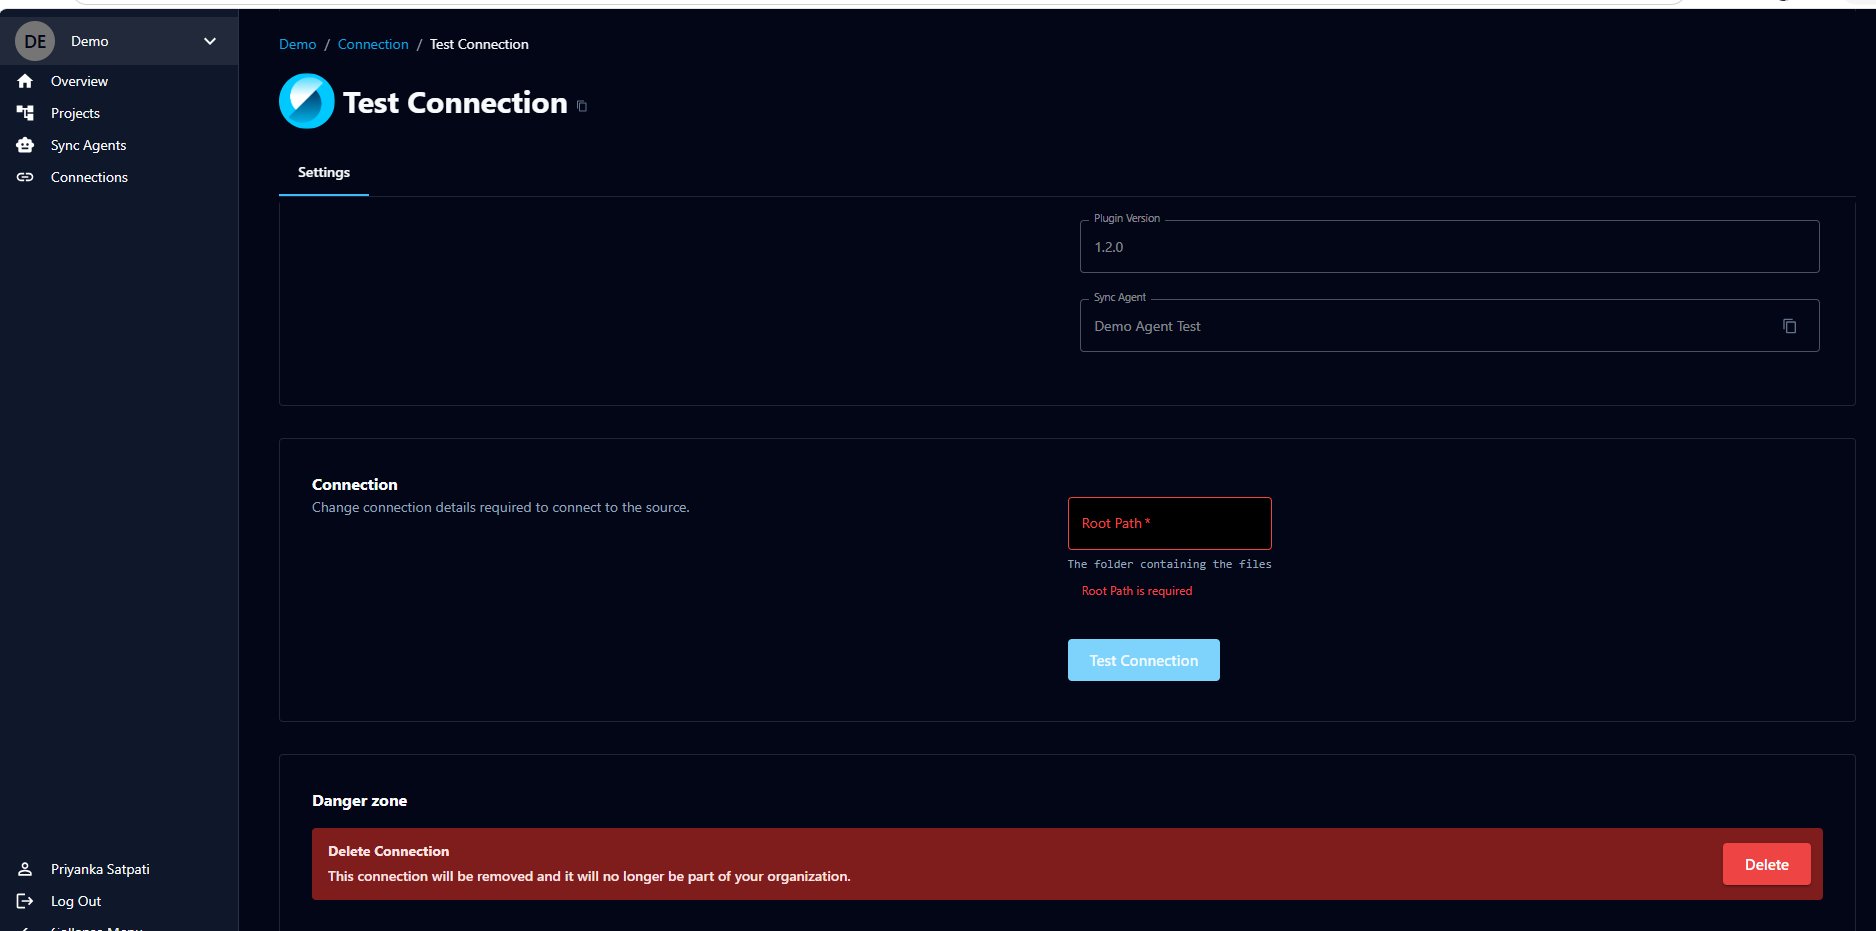
Task: Click the Demo breadcrumb link
Action: (x=297, y=44)
